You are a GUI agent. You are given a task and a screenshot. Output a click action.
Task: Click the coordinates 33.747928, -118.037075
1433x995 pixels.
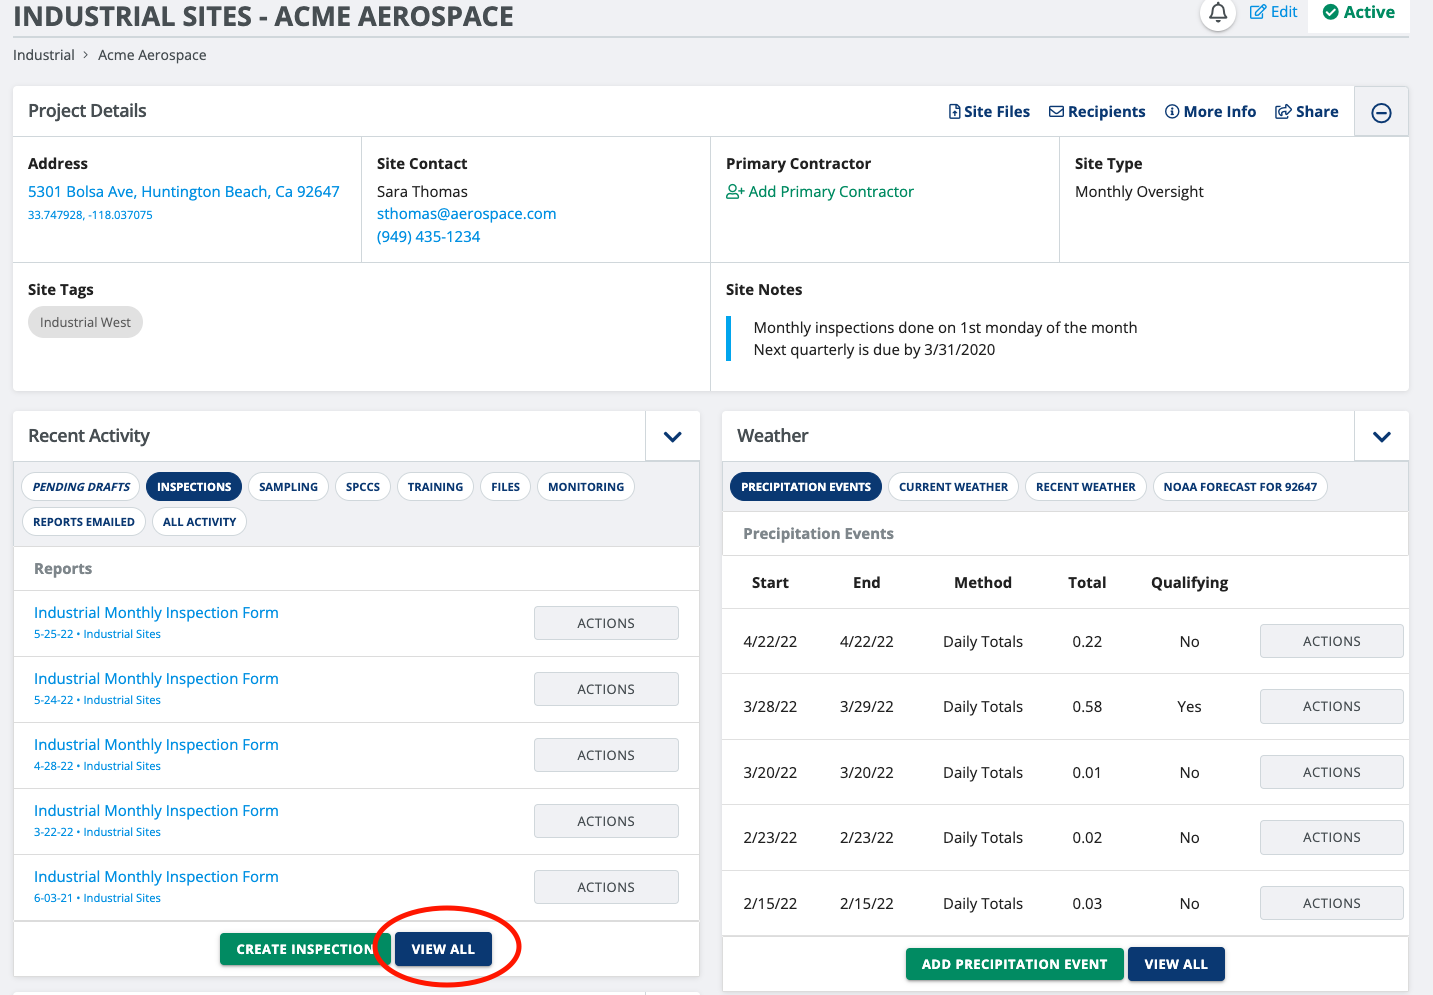(90, 215)
